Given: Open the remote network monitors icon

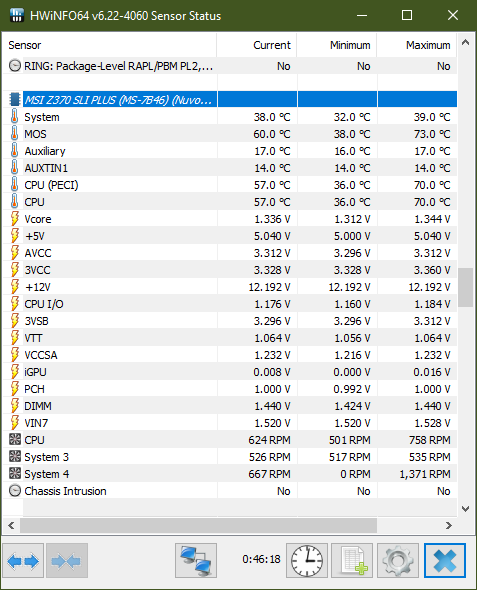Looking at the screenshot, I should pos(196,560).
